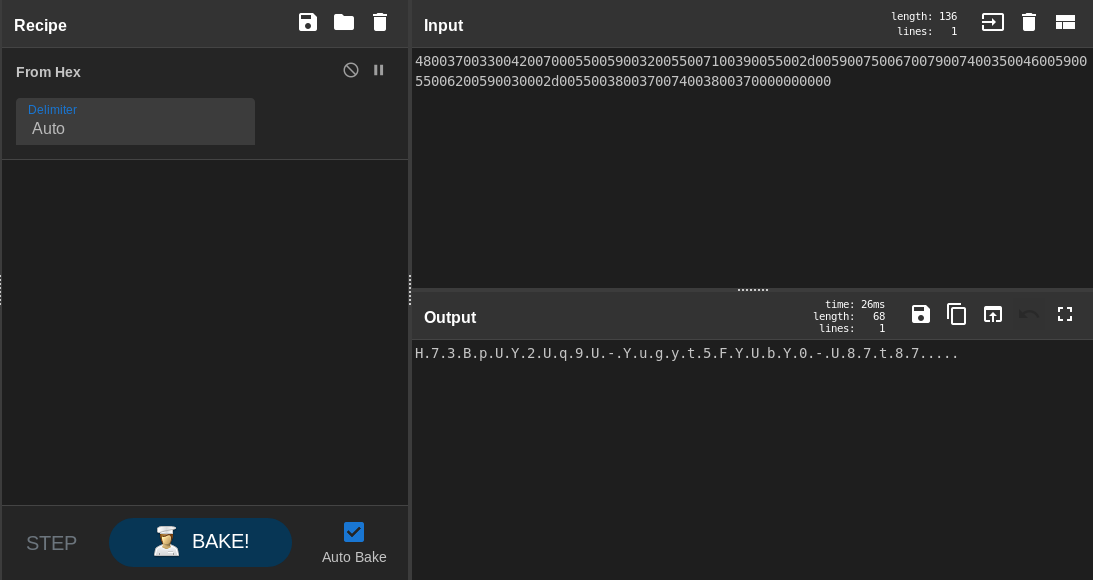Open file as input icon
Image resolution: width=1093 pixels, height=580 pixels.
click(992, 22)
